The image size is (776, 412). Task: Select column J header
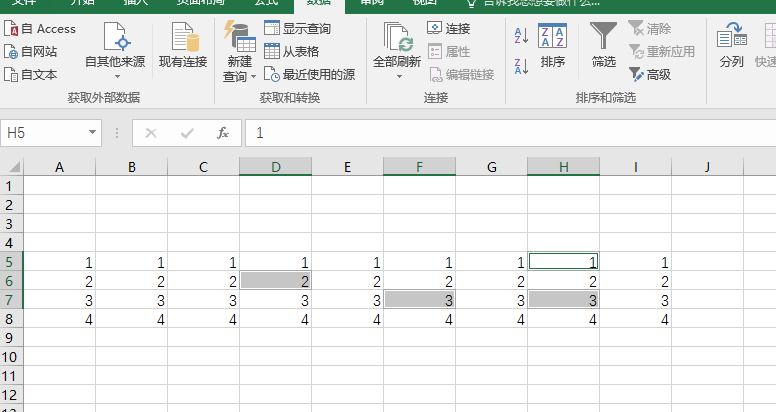pyautogui.click(x=708, y=167)
